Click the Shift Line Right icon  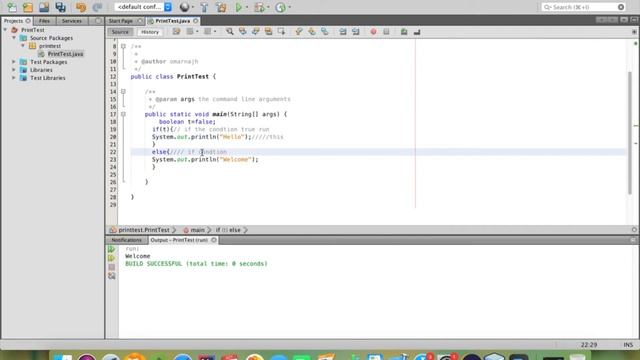point(356,32)
